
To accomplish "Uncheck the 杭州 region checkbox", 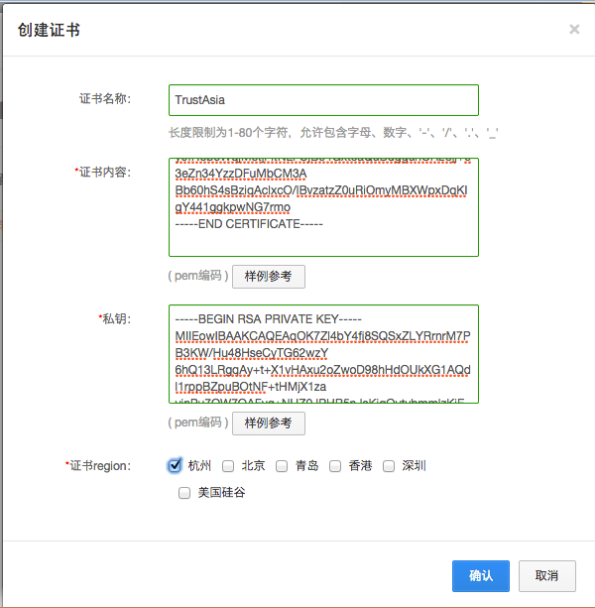I will [175, 465].
